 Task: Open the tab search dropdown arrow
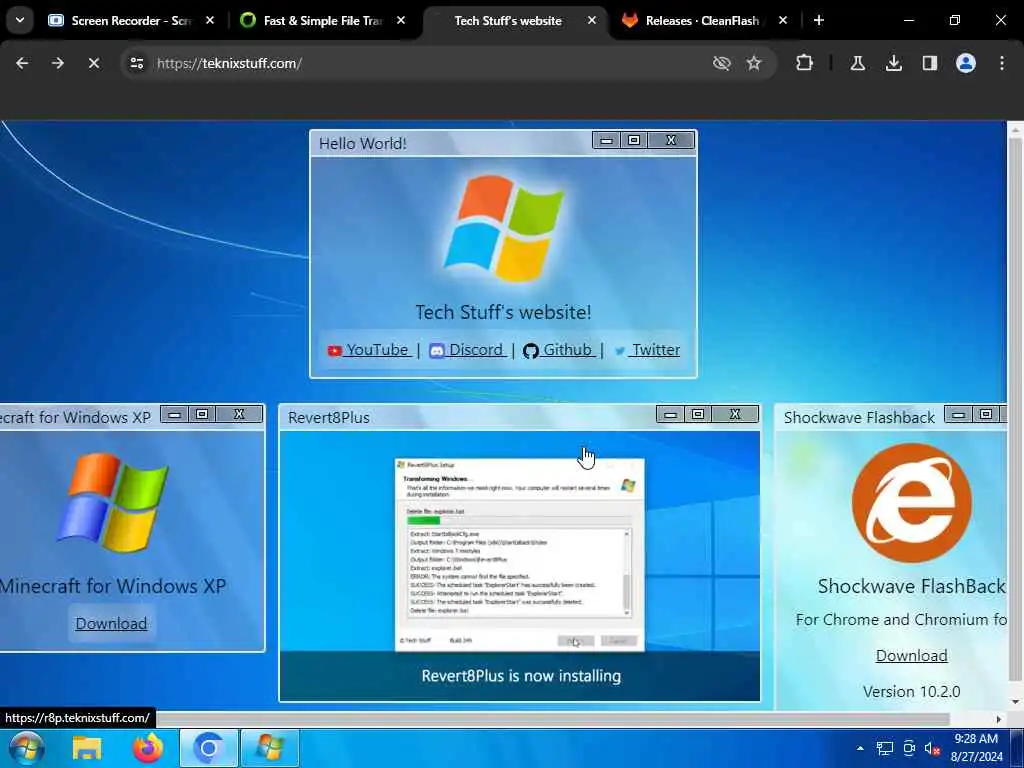point(20,20)
